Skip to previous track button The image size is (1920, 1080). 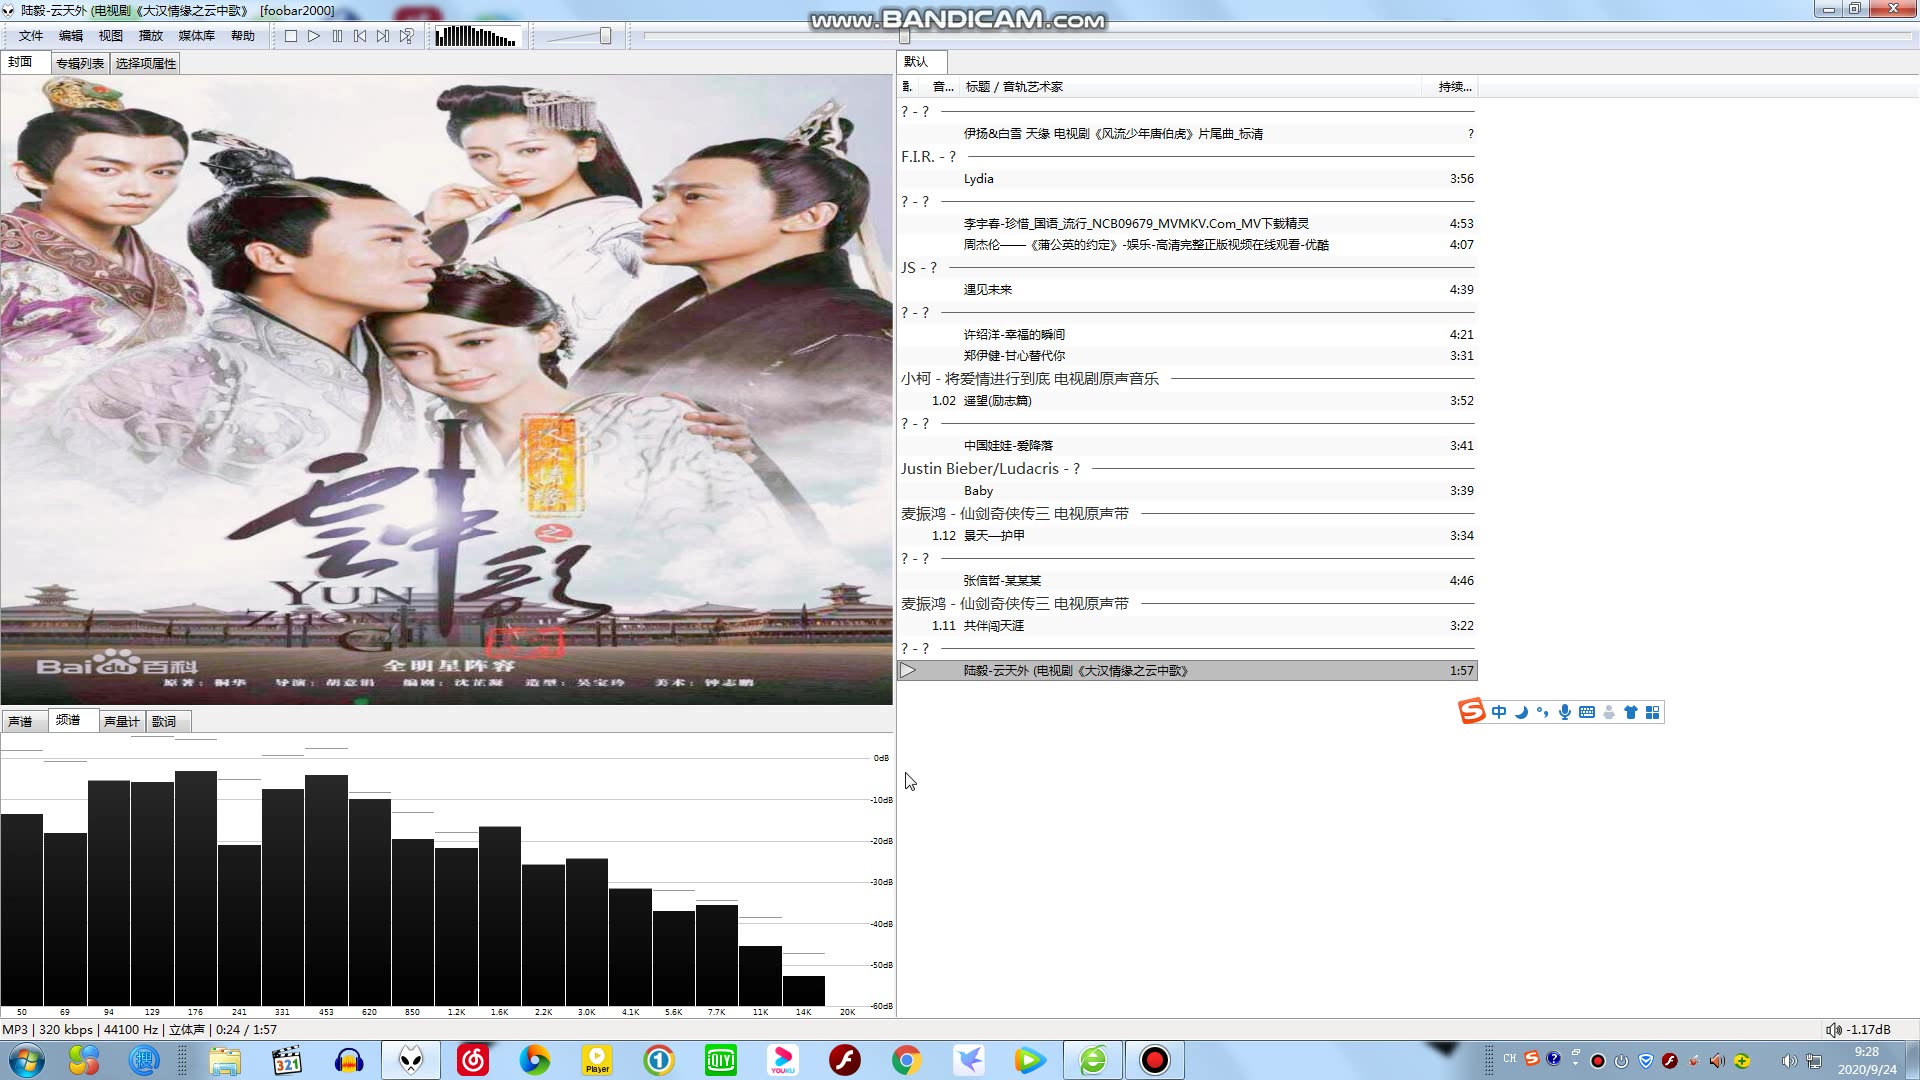tap(360, 36)
